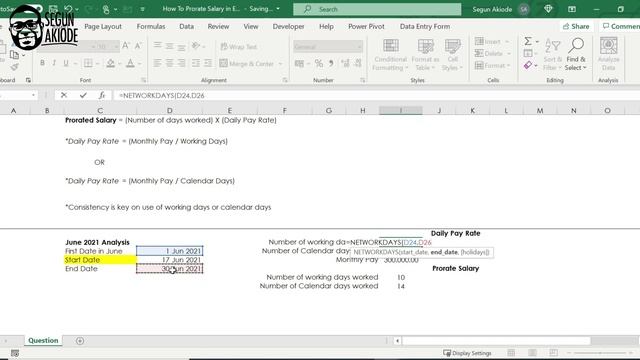
Task: Click Delete cells button
Action: pyautogui.click(x=489, y=53)
